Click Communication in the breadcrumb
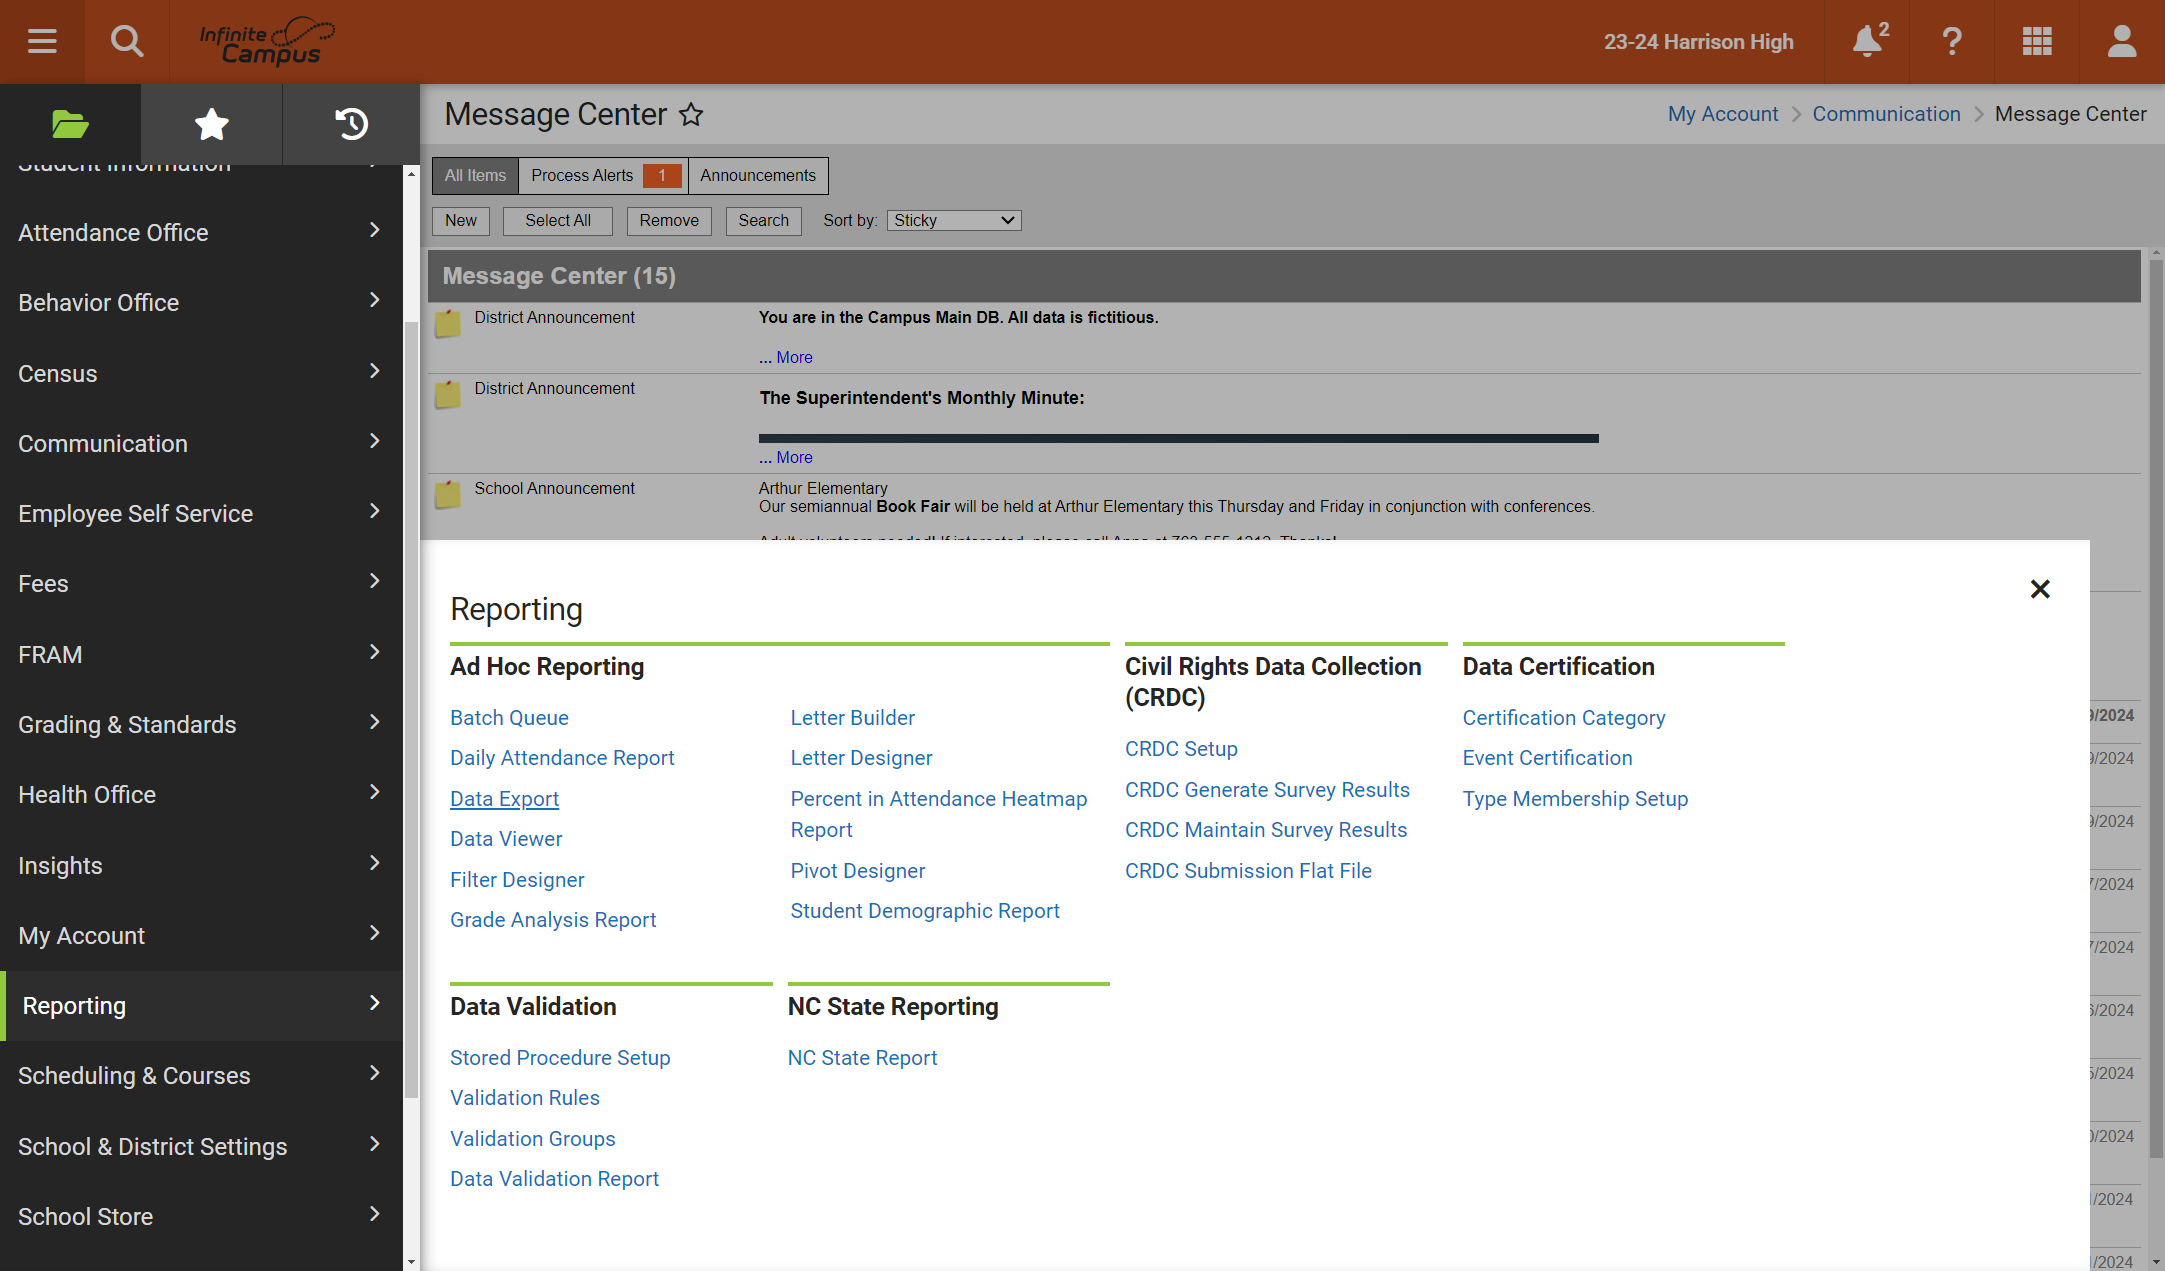2165x1271 pixels. coord(1886,114)
